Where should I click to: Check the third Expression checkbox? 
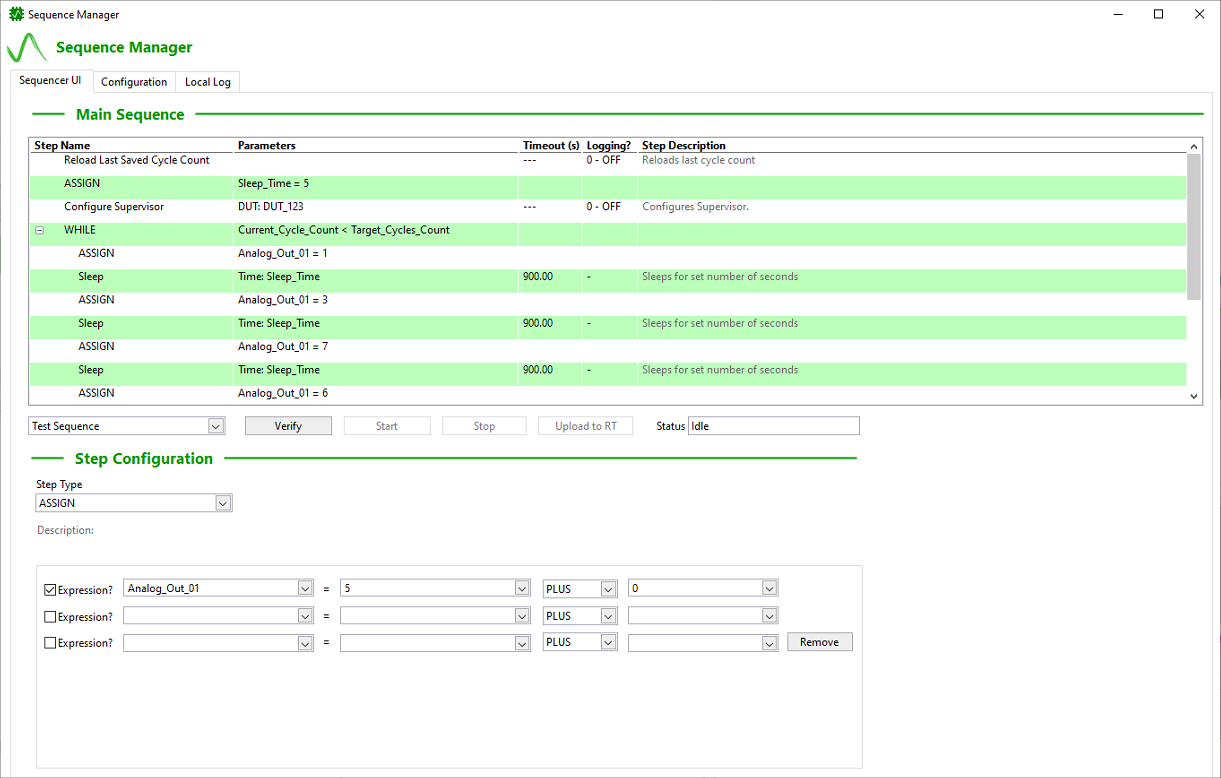51,643
